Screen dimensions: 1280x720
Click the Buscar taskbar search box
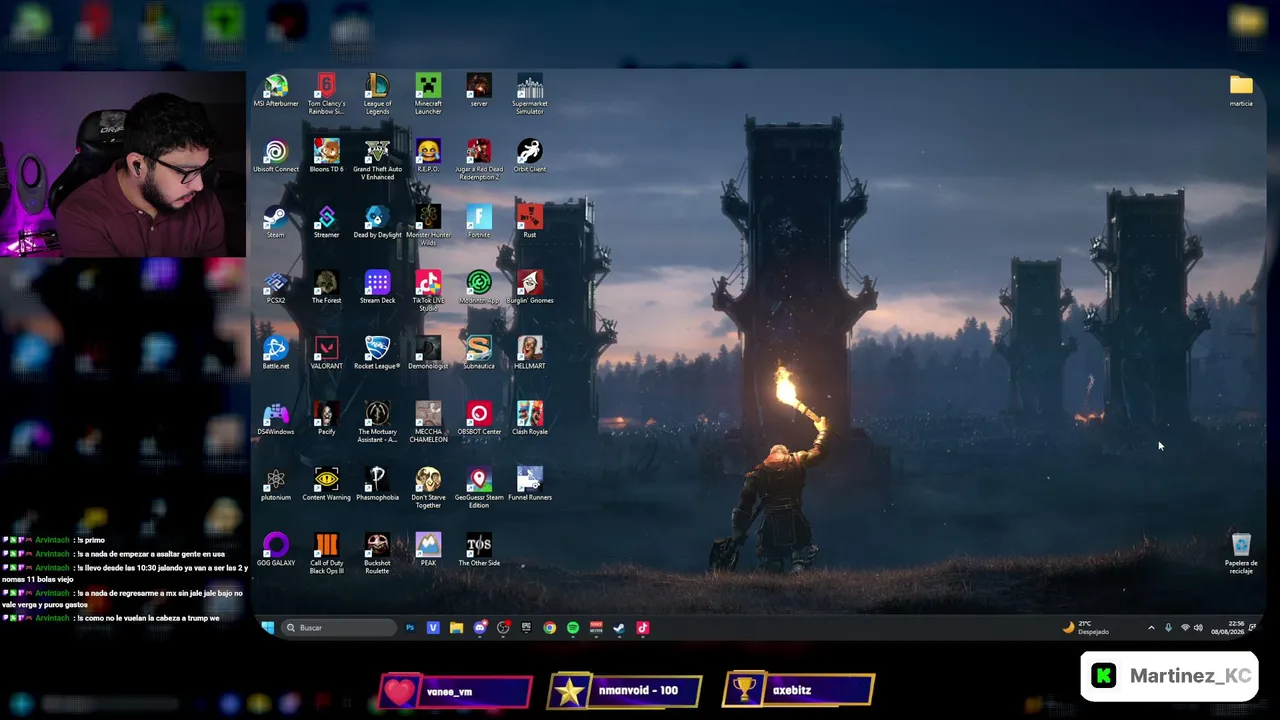338,628
